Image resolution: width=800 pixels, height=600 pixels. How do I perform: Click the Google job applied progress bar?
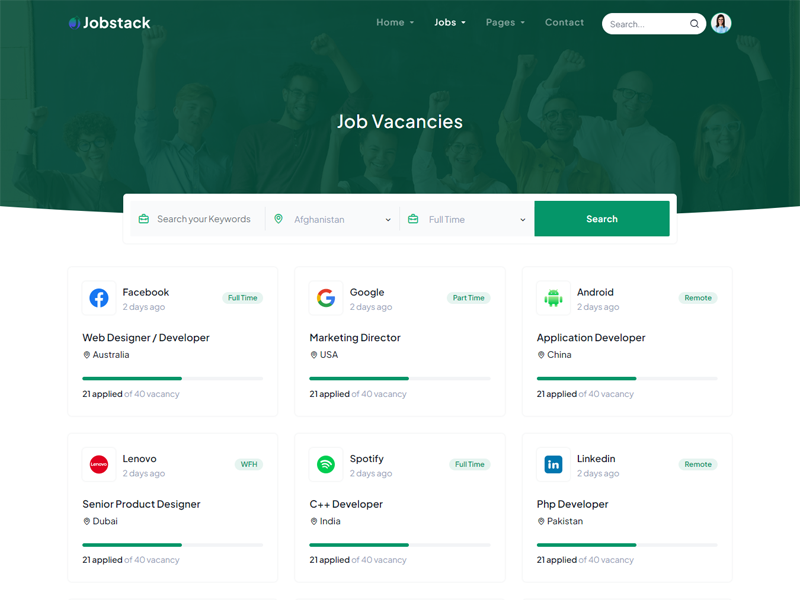[x=399, y=379]
